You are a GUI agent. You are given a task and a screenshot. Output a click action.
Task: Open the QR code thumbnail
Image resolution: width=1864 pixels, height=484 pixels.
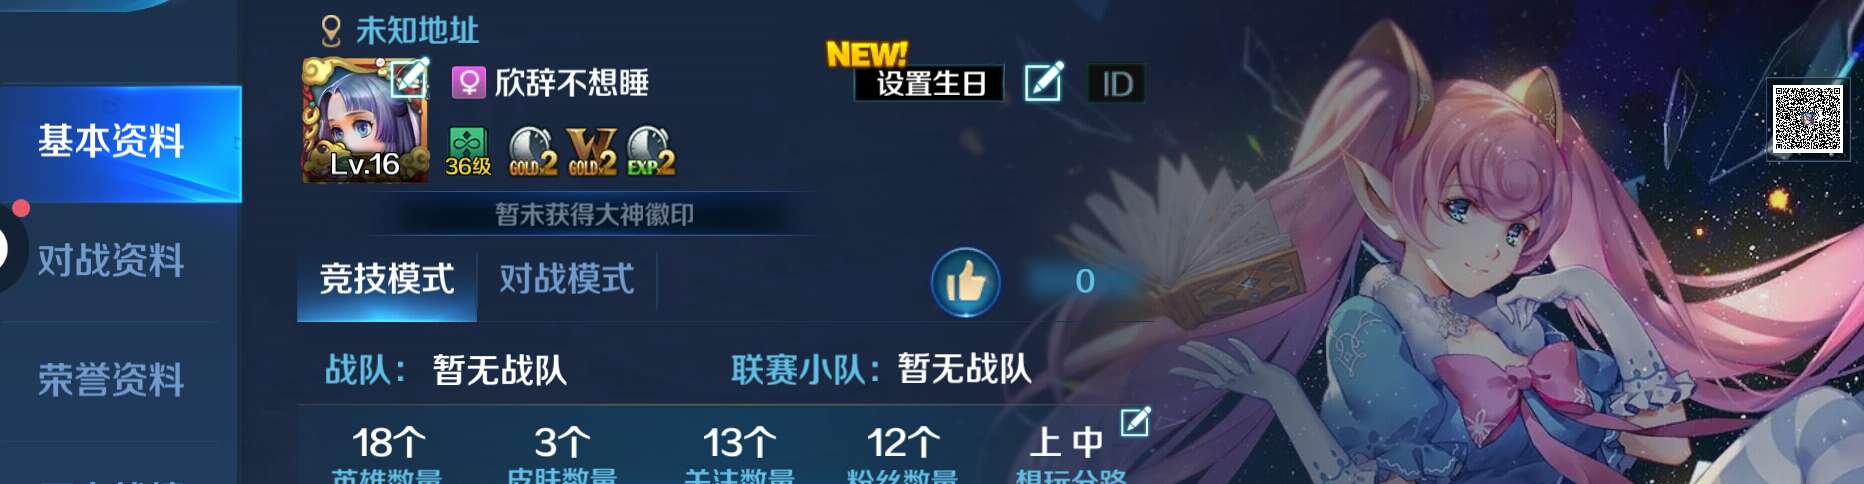pos(1807,118)
